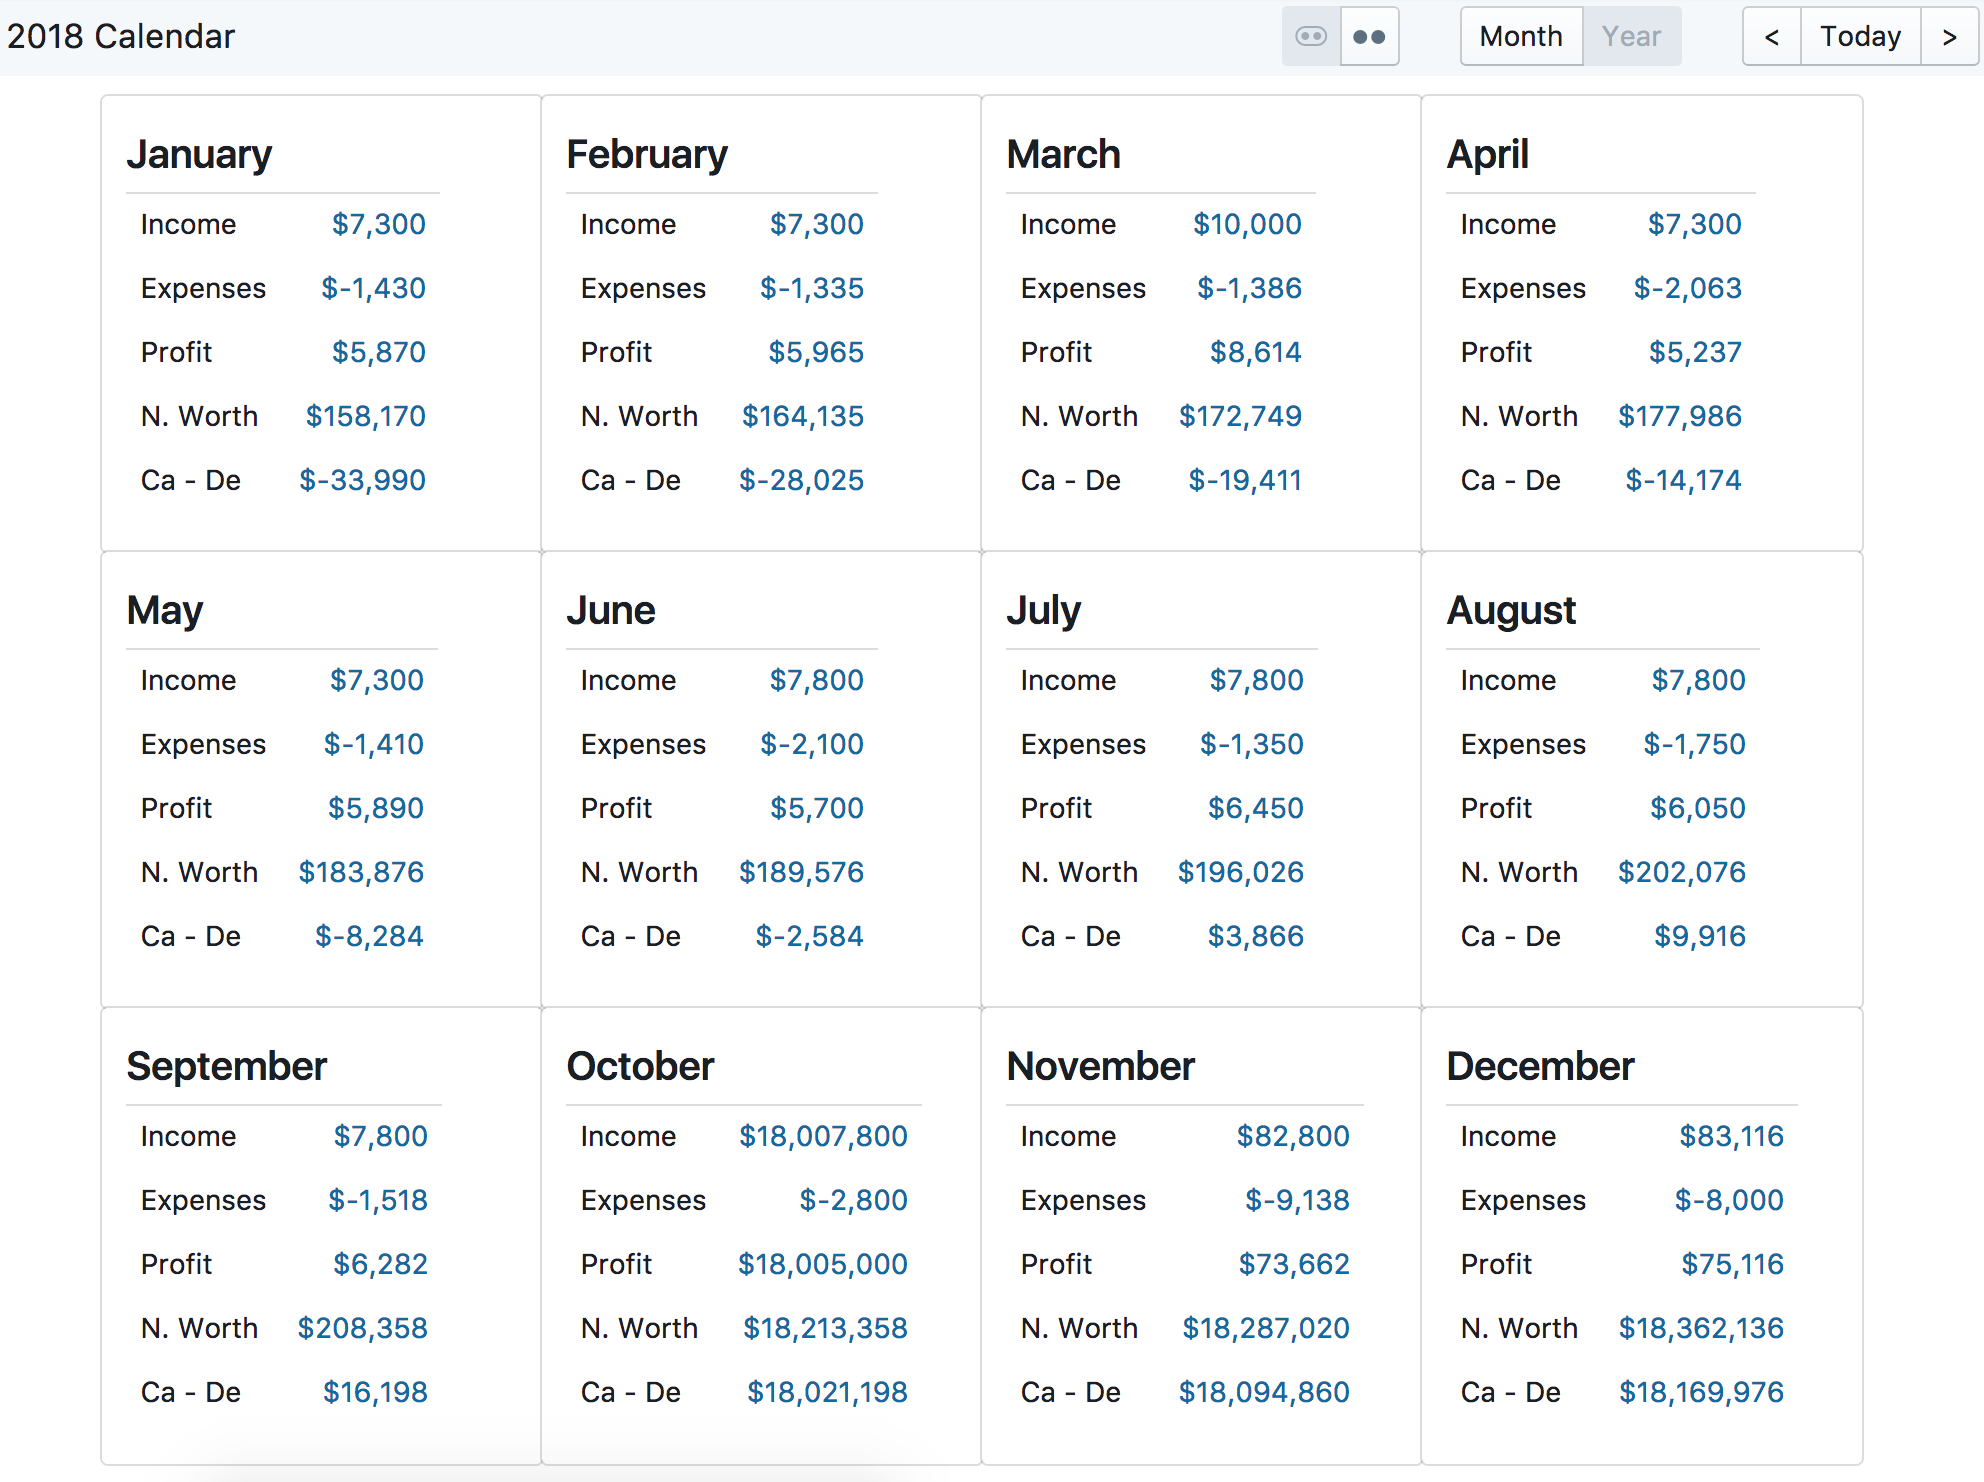This screenshot has width=1984, height=1482.
Task: Select the Year view tab
Action: click(x=1630, y=37)
